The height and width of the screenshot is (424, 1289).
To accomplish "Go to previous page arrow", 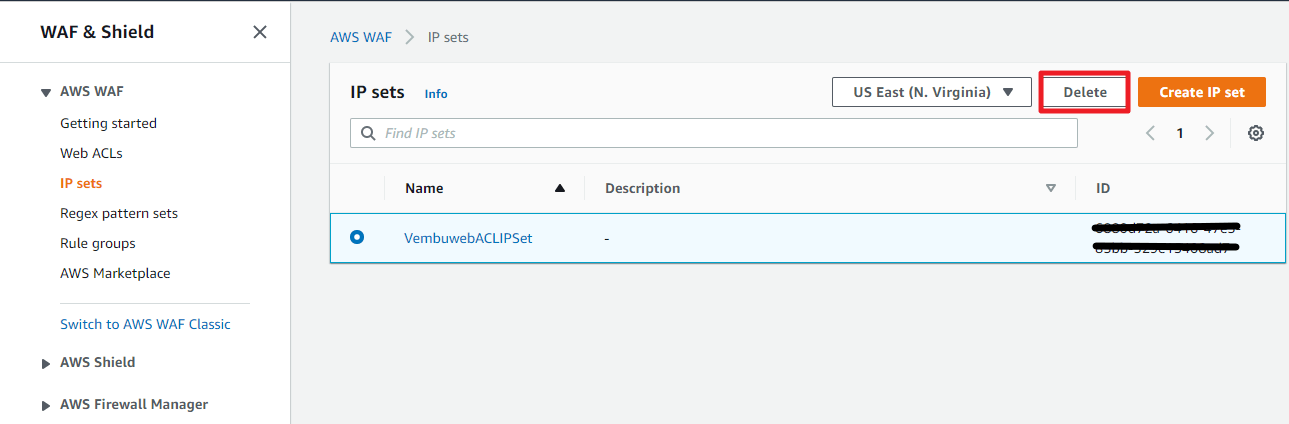I will pos(1151,133).
